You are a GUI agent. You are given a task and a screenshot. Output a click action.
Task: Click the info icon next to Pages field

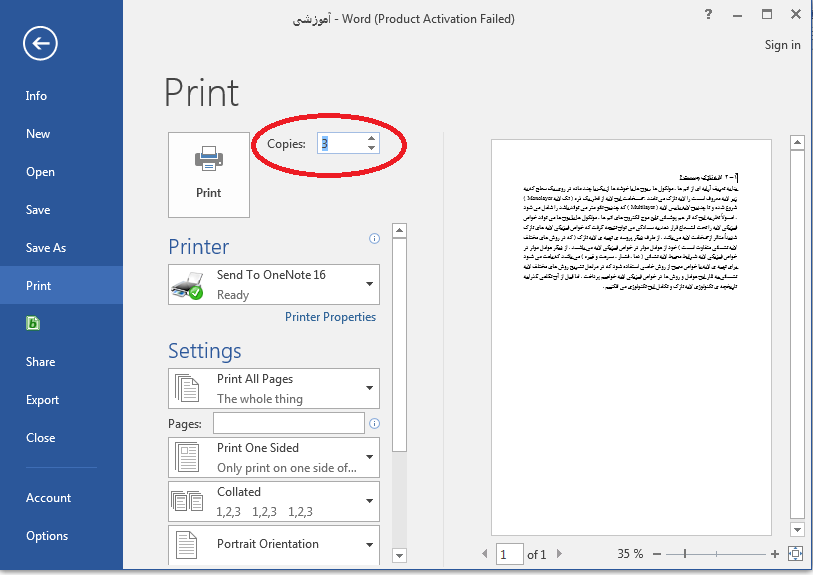[374, 424]
